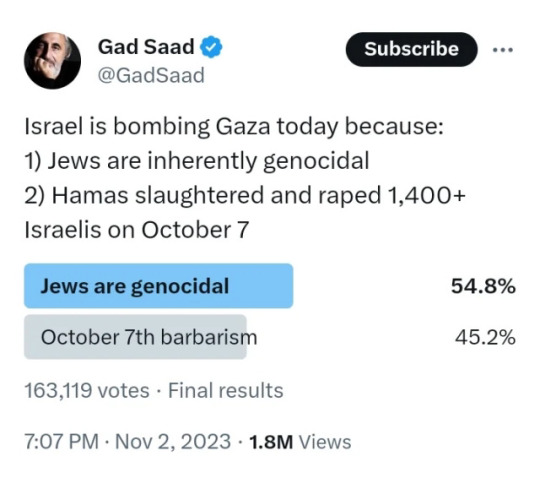The width and height of the screenshot is (540, 478).
Task: Click the 1.8M view count number
Action: tap(271, 442)
